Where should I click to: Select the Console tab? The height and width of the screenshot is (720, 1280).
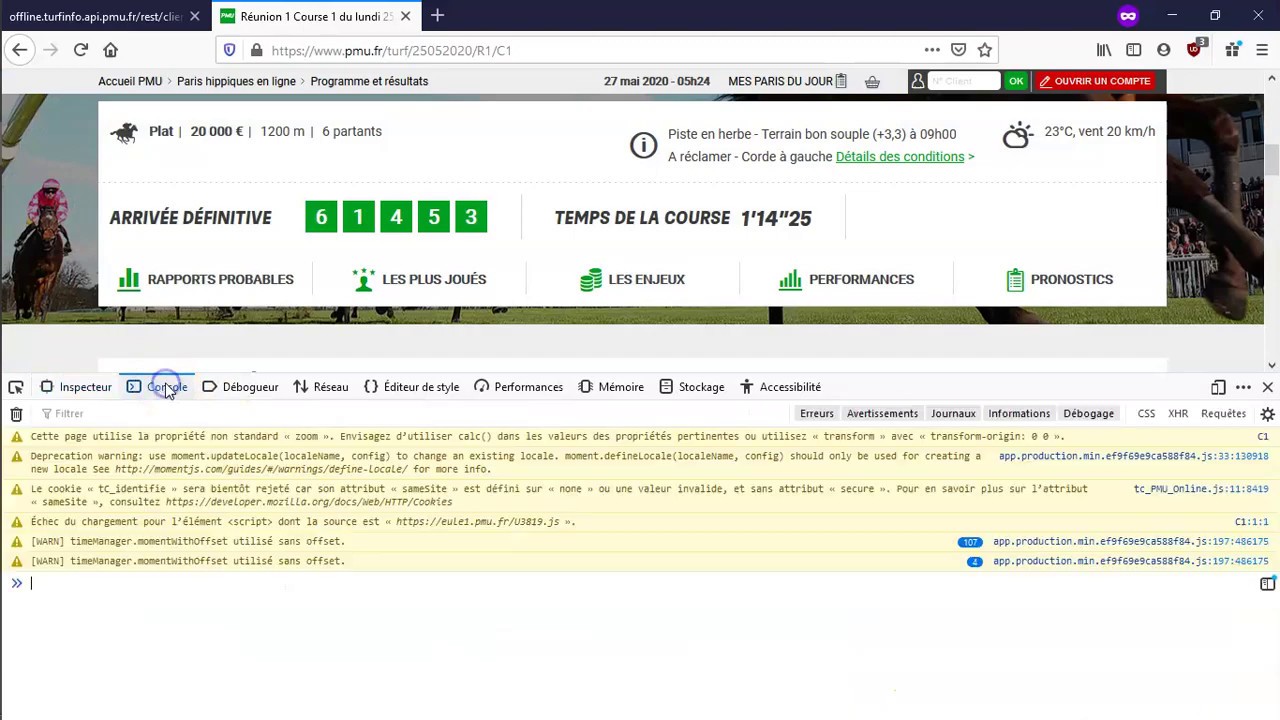coord(157,387)
